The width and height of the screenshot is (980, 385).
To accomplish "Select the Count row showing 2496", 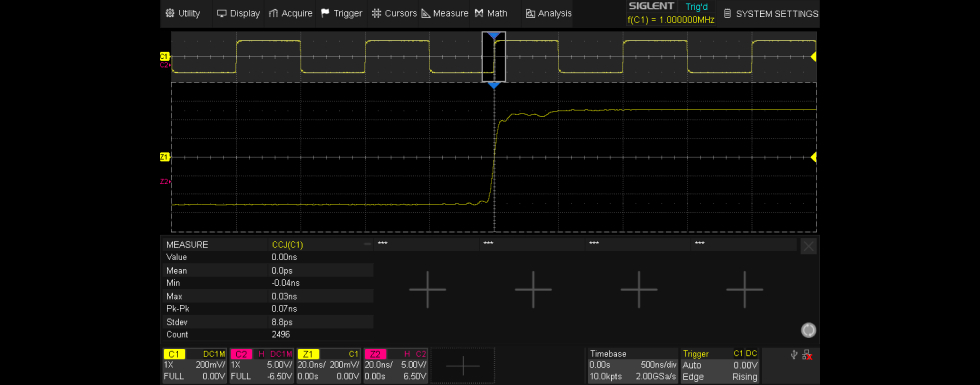I will pyautogui.click(x=268, y=334).
